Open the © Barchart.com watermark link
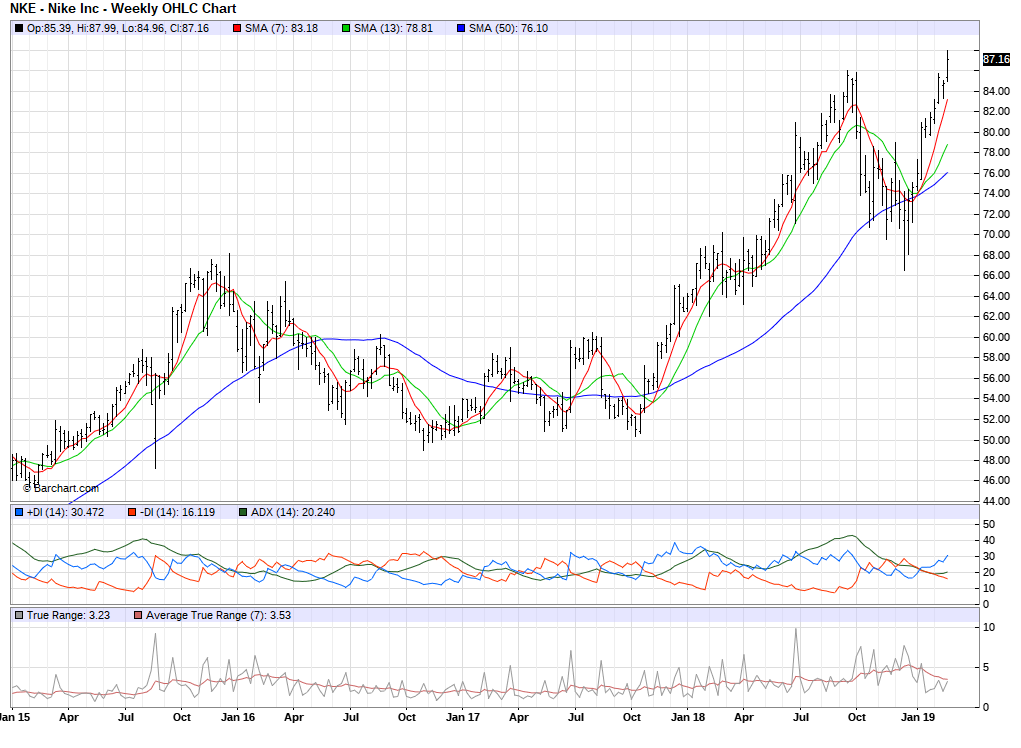The image size is (1021, 748). pyautogui.click(x=61, y=488)
